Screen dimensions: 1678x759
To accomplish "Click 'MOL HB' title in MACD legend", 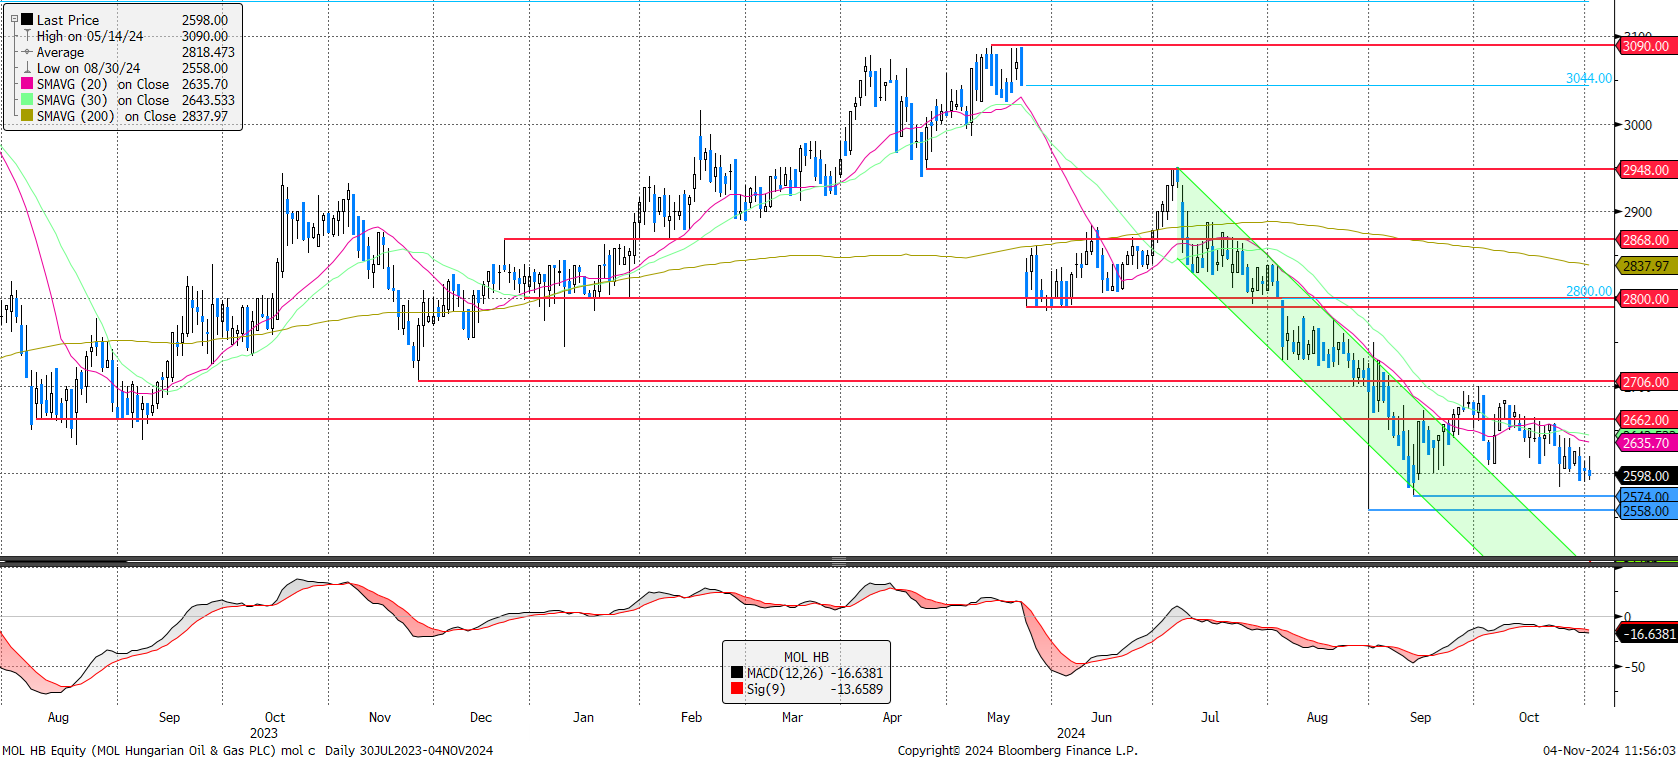I will pyautogui.click(x=806, y=657).
